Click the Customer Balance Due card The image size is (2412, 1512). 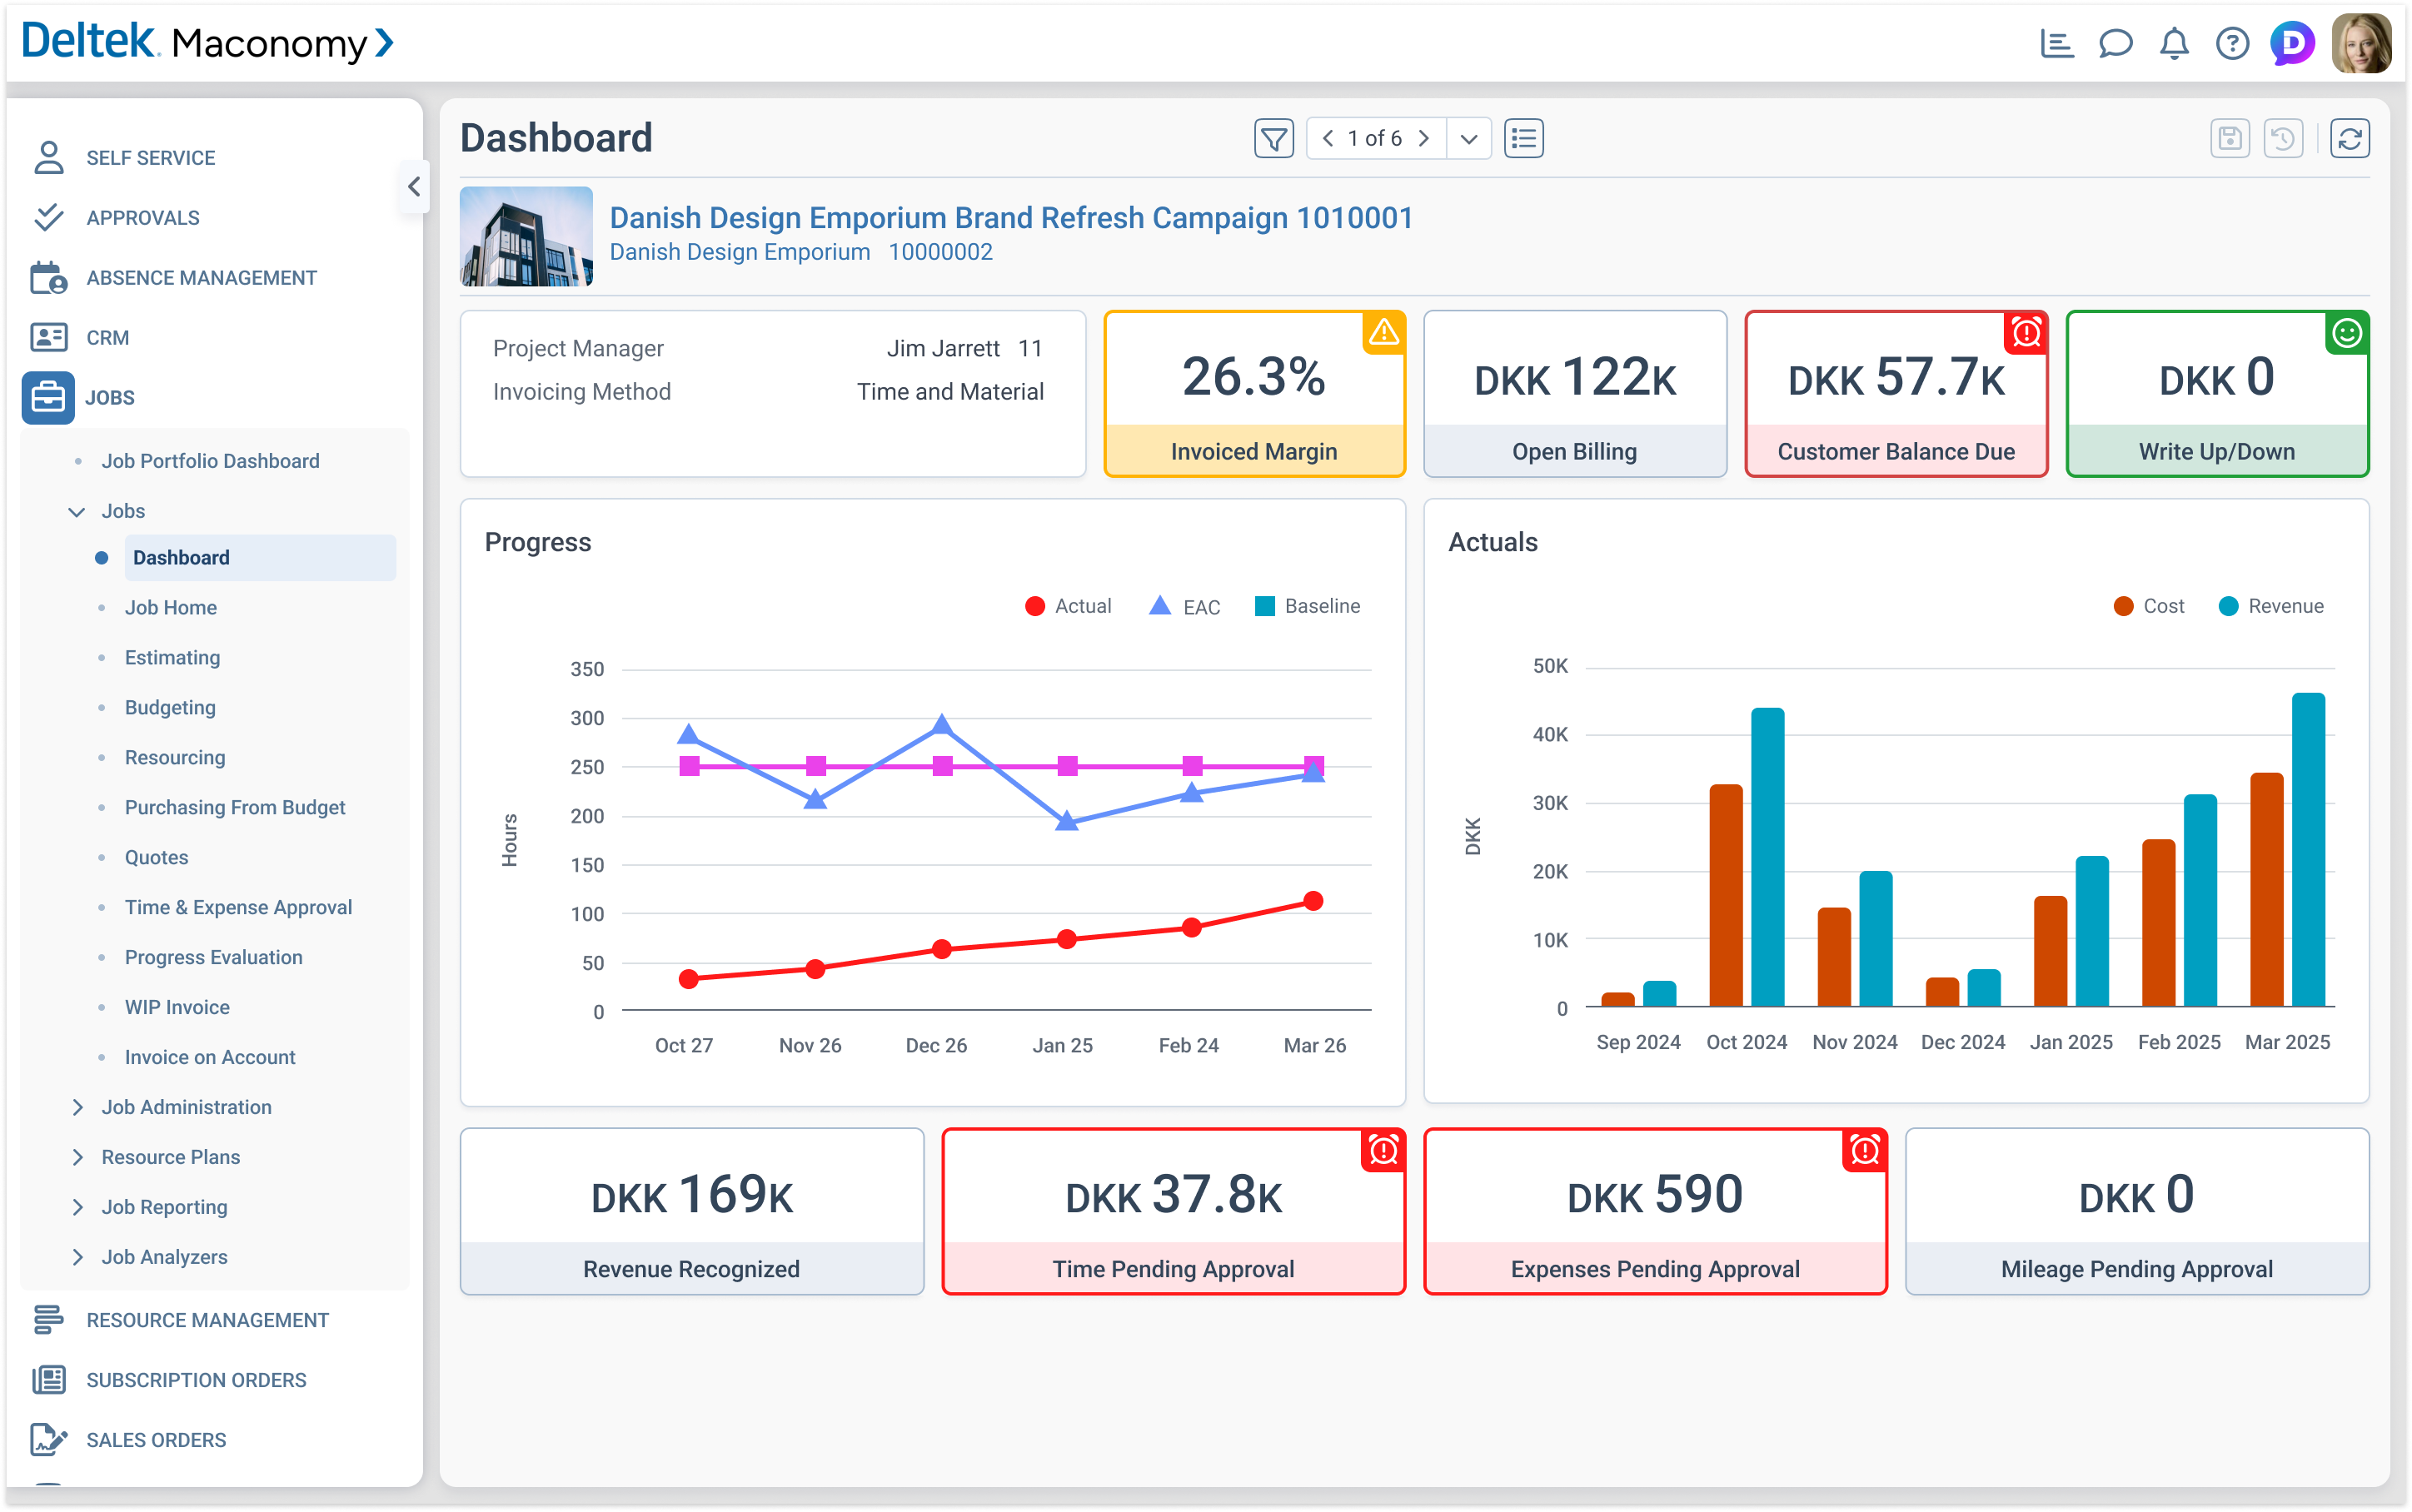pyautogui.click(x=1896, y=393)
